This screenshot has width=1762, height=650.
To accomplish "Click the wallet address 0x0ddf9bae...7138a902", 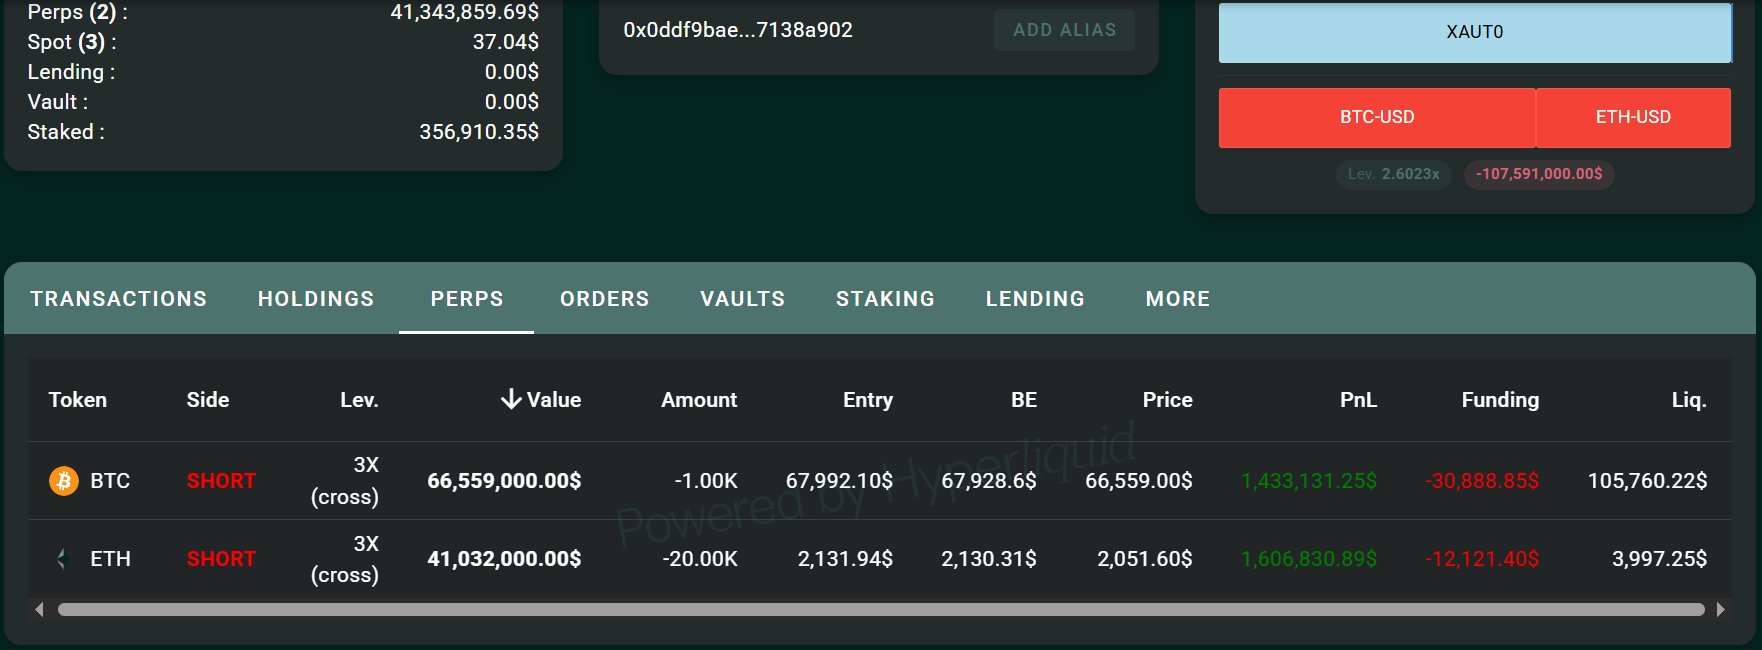I will tap(738, 30).
